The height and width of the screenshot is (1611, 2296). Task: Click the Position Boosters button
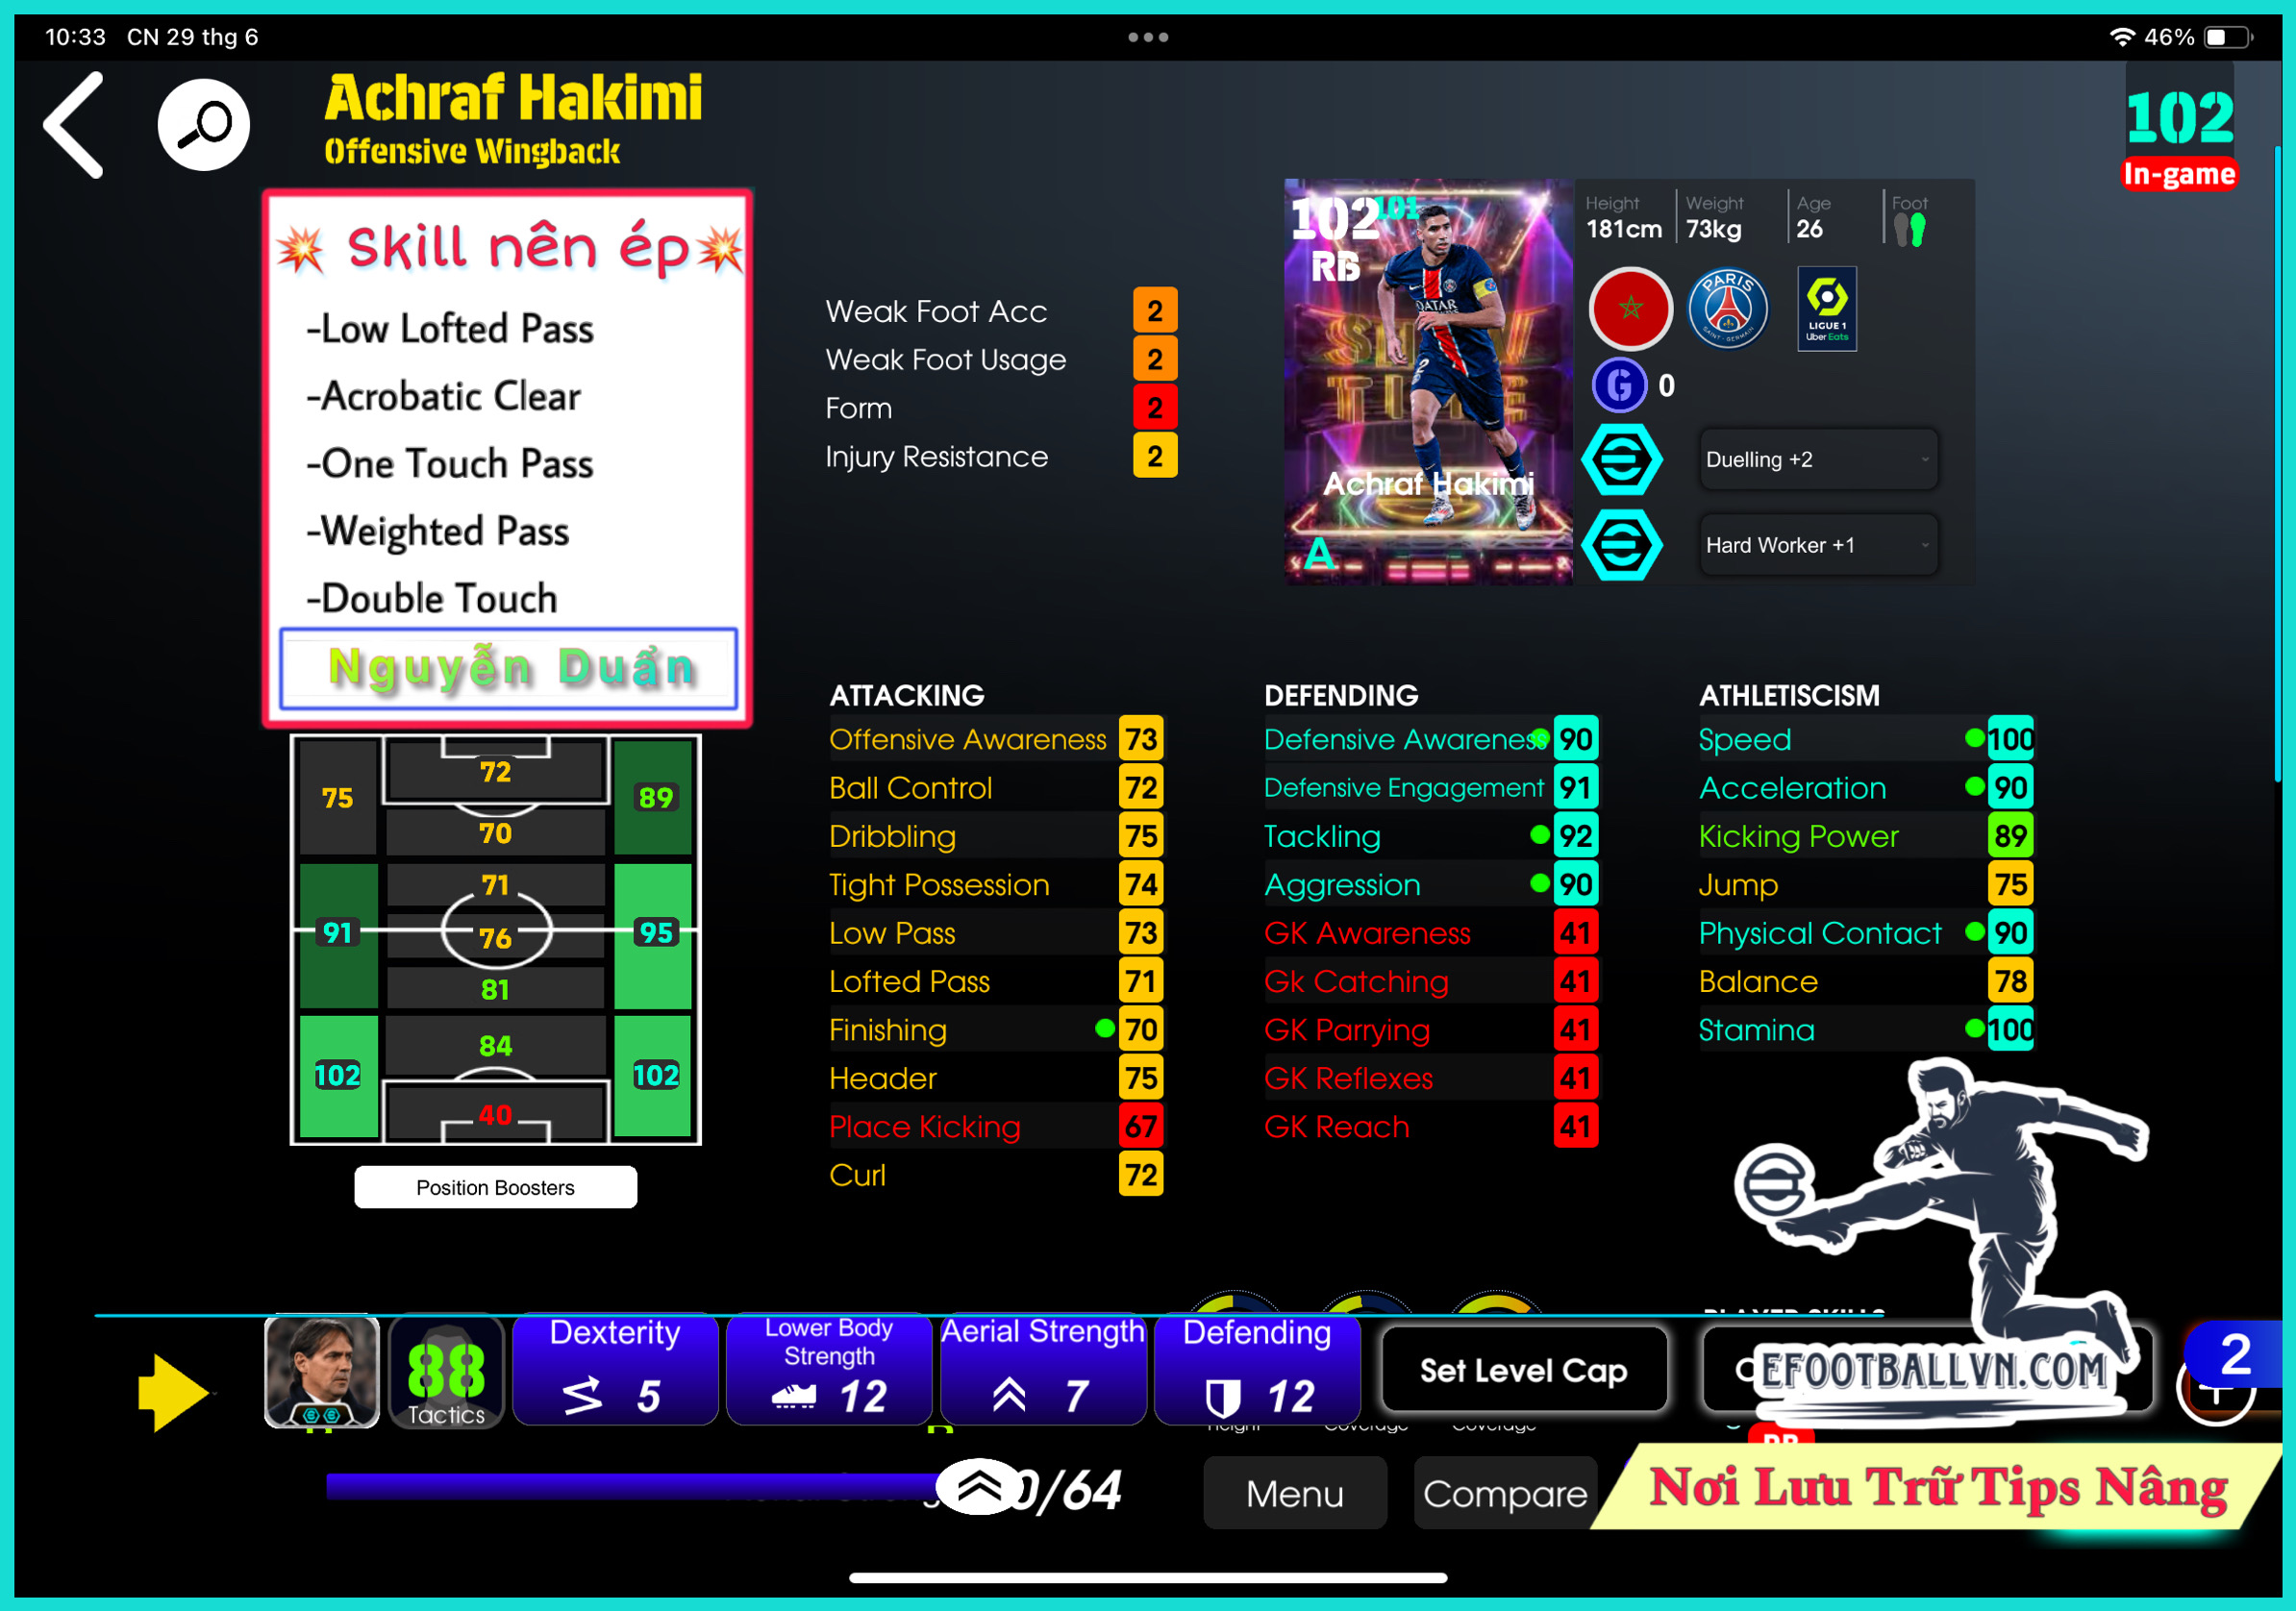[x=495, y=1187]
